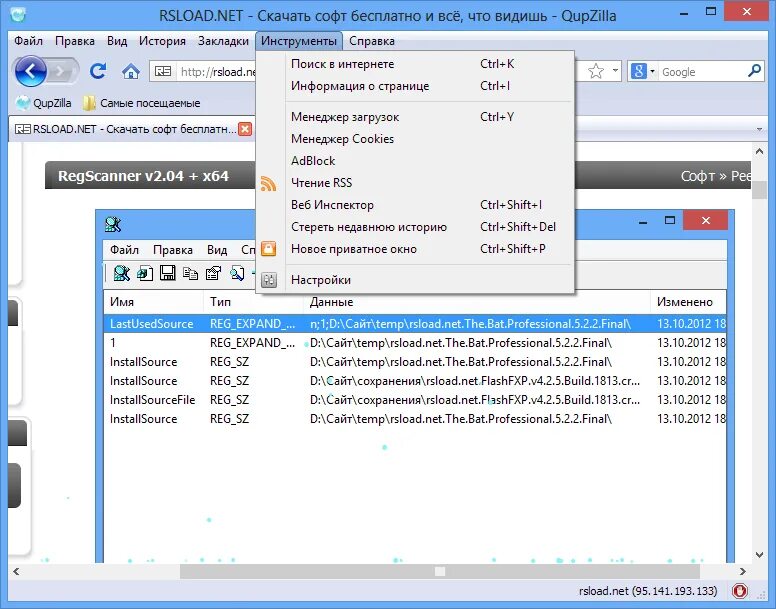The width and height of the screenshot is (776, 609).
Task: Click rsload.net IP address status text
Action: coord(648,591)
